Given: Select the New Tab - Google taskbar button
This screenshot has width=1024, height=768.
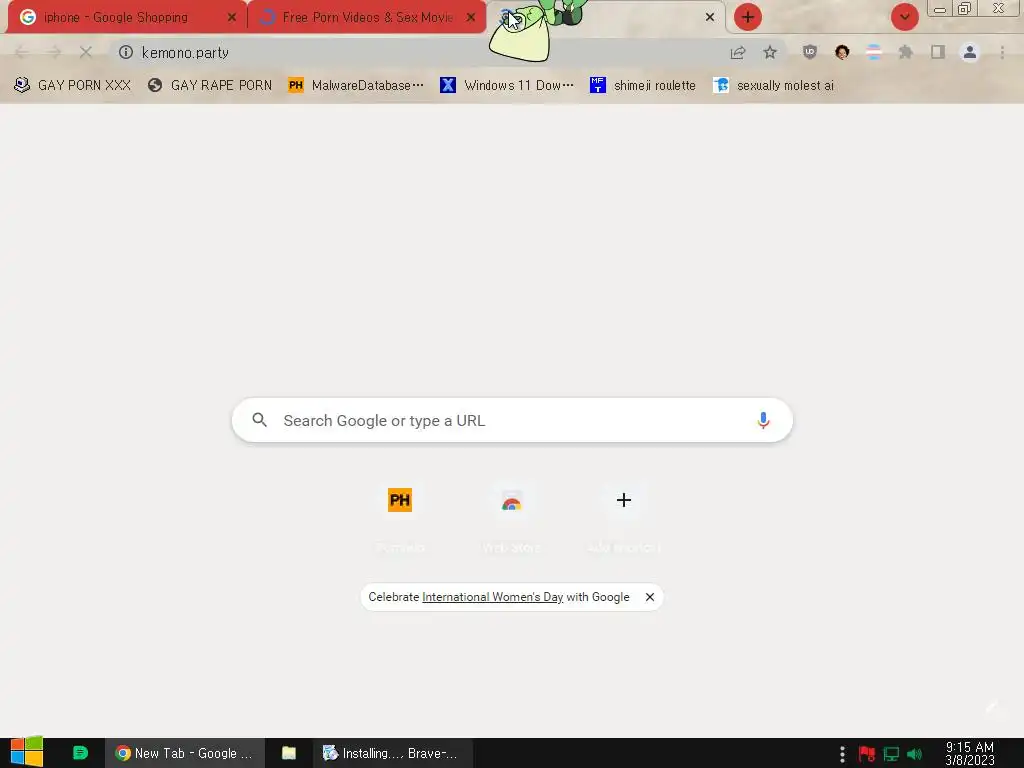Looking at the screenshot, I should coord(185,753).
